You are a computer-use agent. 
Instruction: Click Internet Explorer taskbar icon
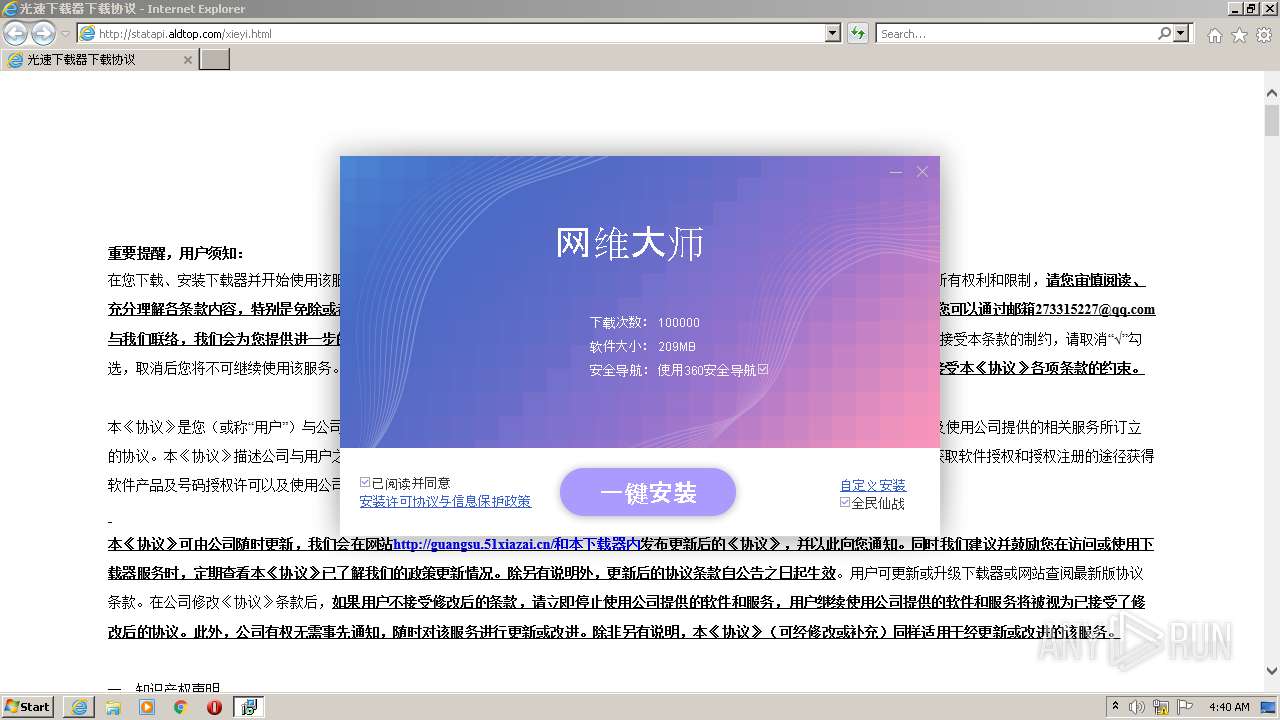79,707
